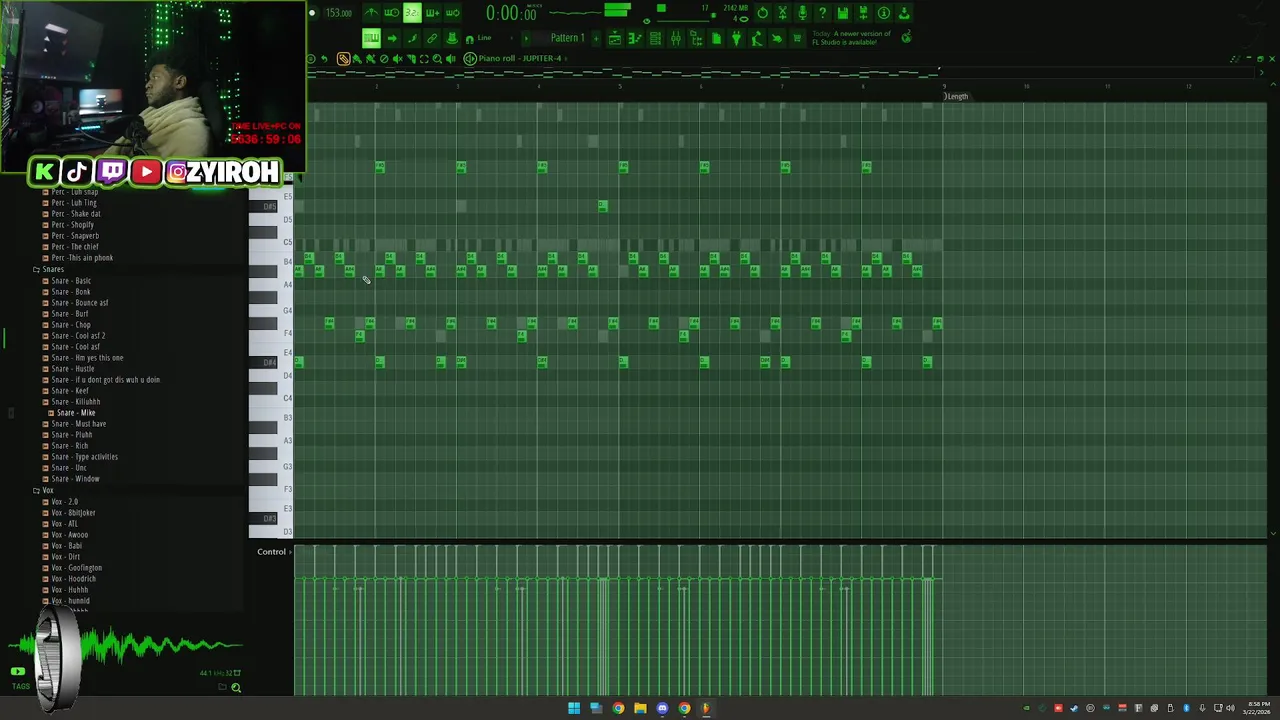This screenshot has width=1280, height=720.
Task: Enable overdub blend recording toggle
Action: [432, 12]
